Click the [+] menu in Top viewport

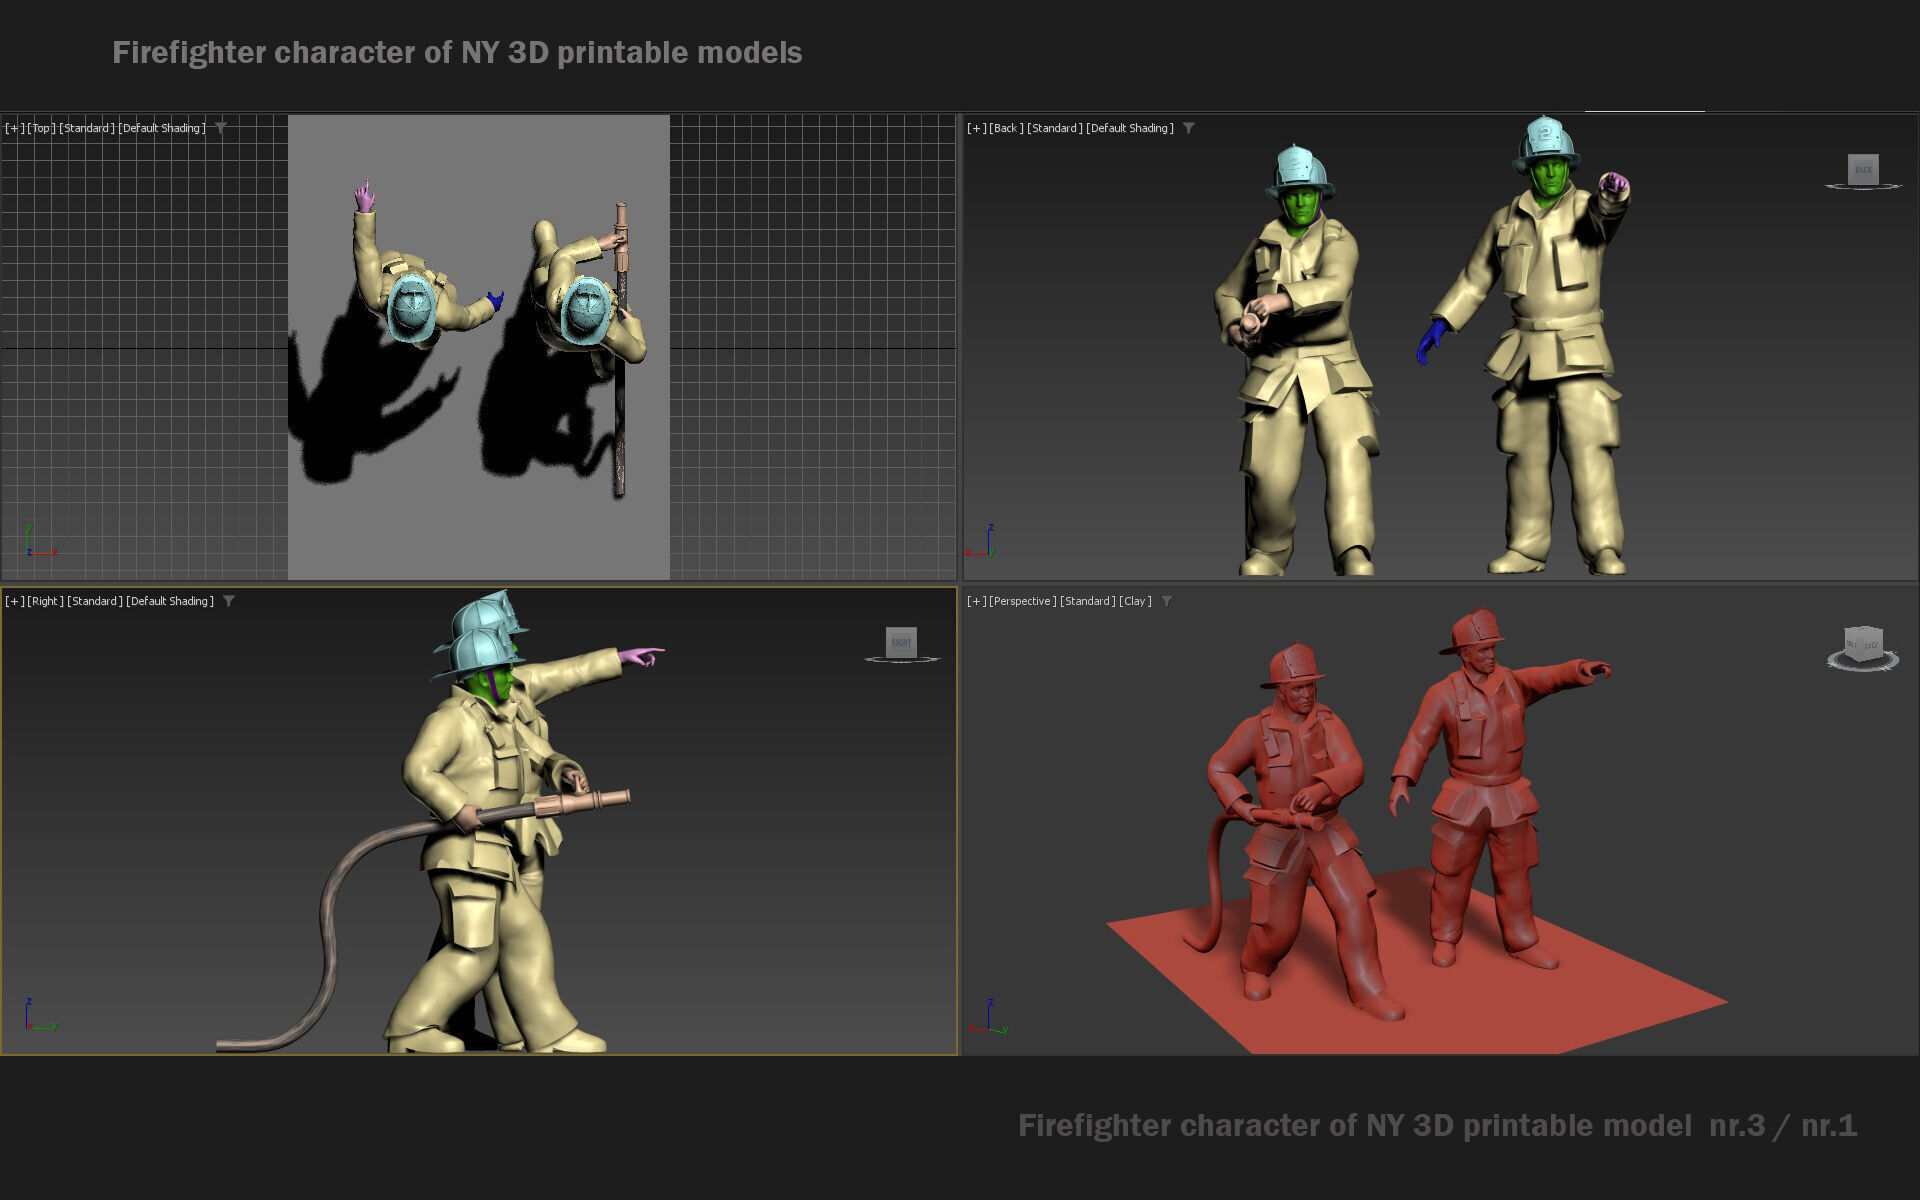(x=14, y=128)
